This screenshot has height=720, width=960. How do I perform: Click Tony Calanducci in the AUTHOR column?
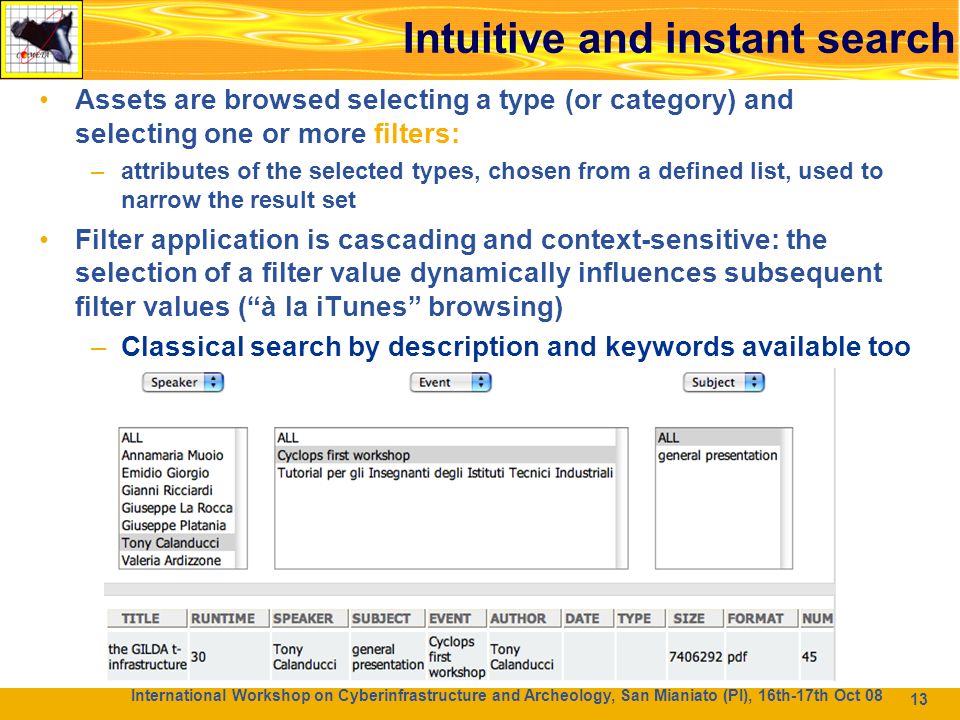point(522,656)
